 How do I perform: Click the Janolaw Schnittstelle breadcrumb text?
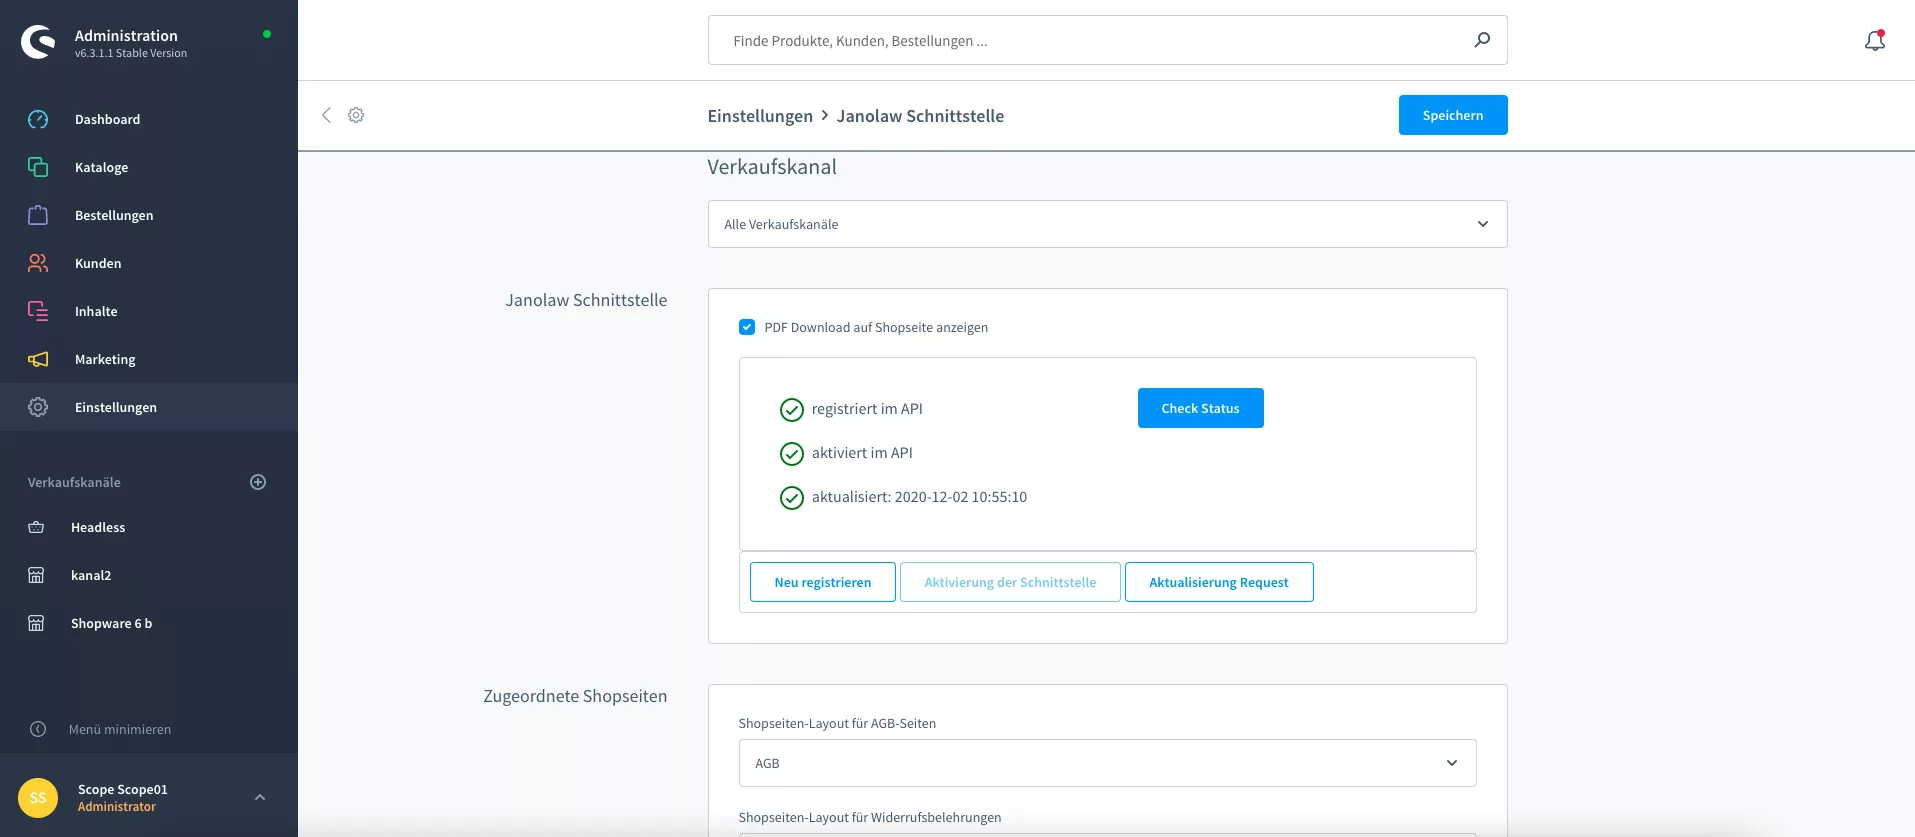(920, 116)
